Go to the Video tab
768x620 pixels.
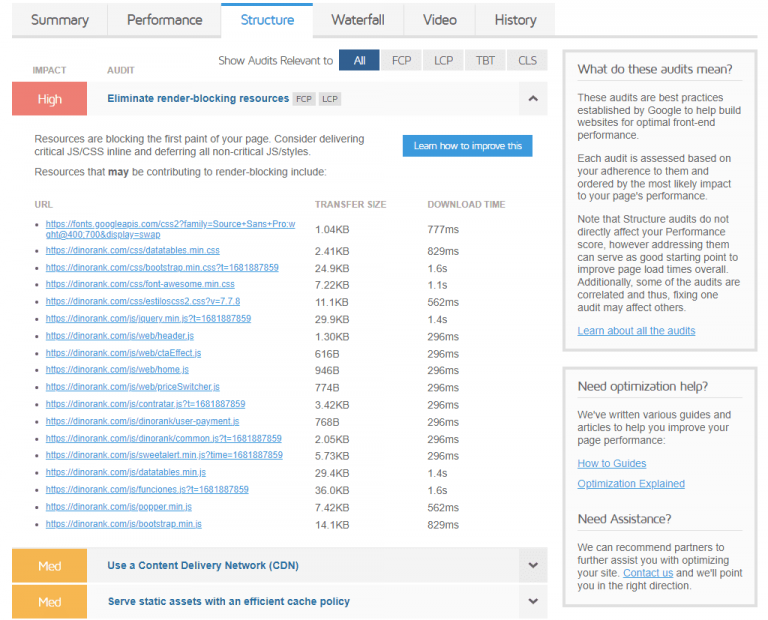click(x=440, y=20)
